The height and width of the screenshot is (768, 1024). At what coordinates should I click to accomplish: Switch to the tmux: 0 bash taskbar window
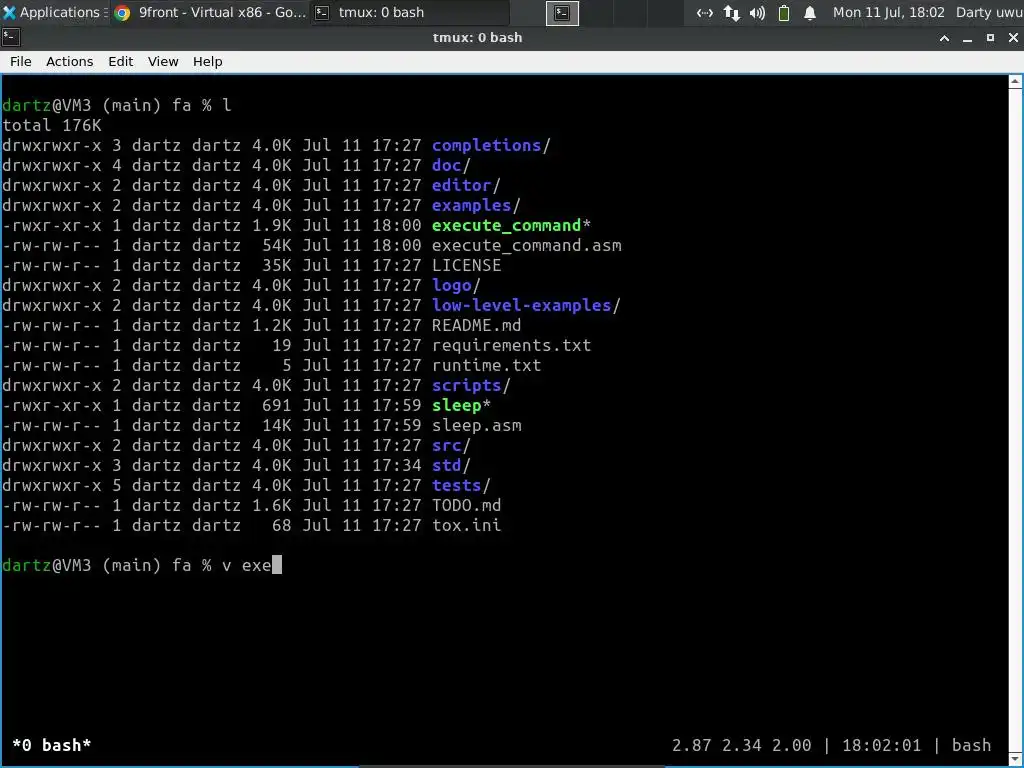pyautogui.click(x=409, y=12)
